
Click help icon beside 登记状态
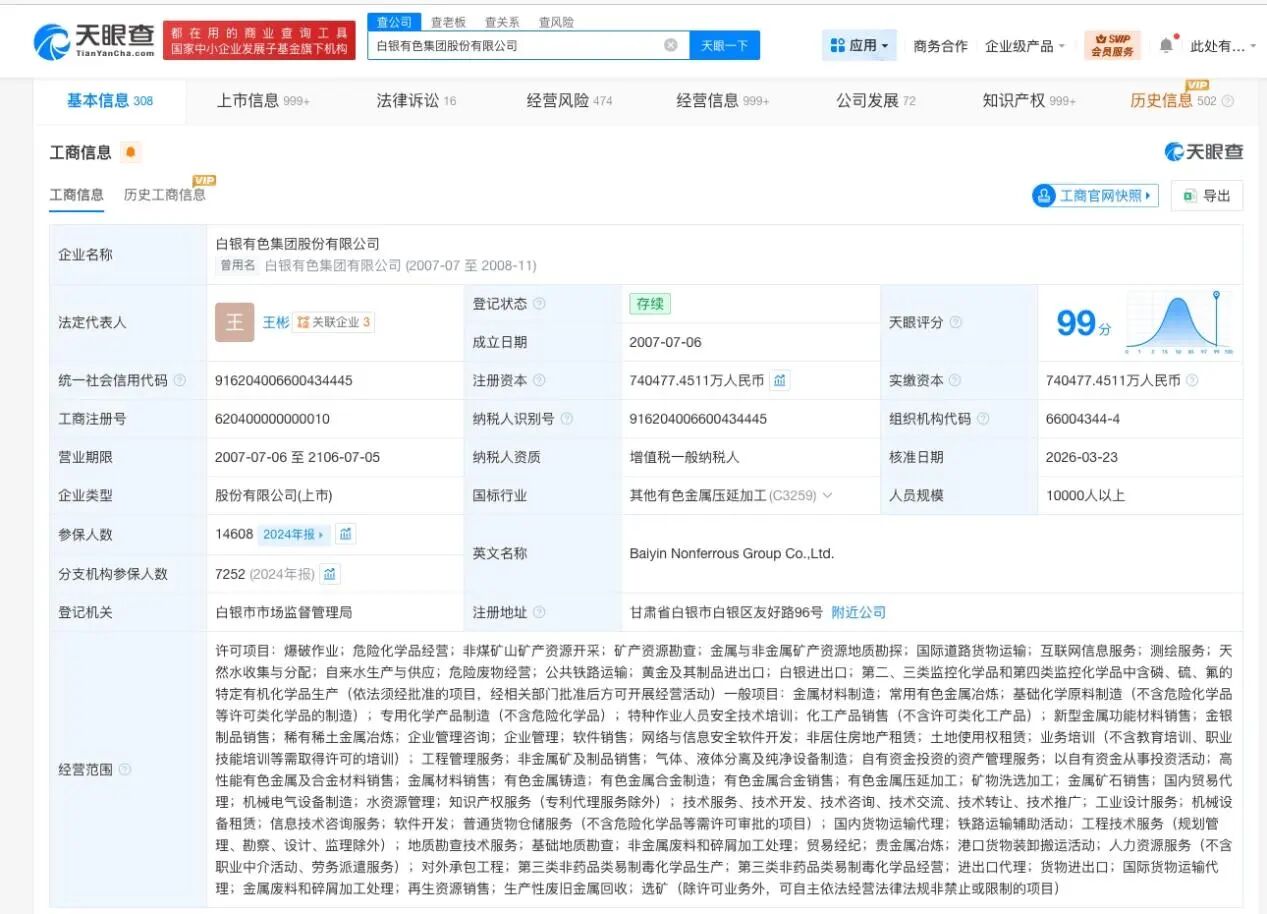coord(539,303)
